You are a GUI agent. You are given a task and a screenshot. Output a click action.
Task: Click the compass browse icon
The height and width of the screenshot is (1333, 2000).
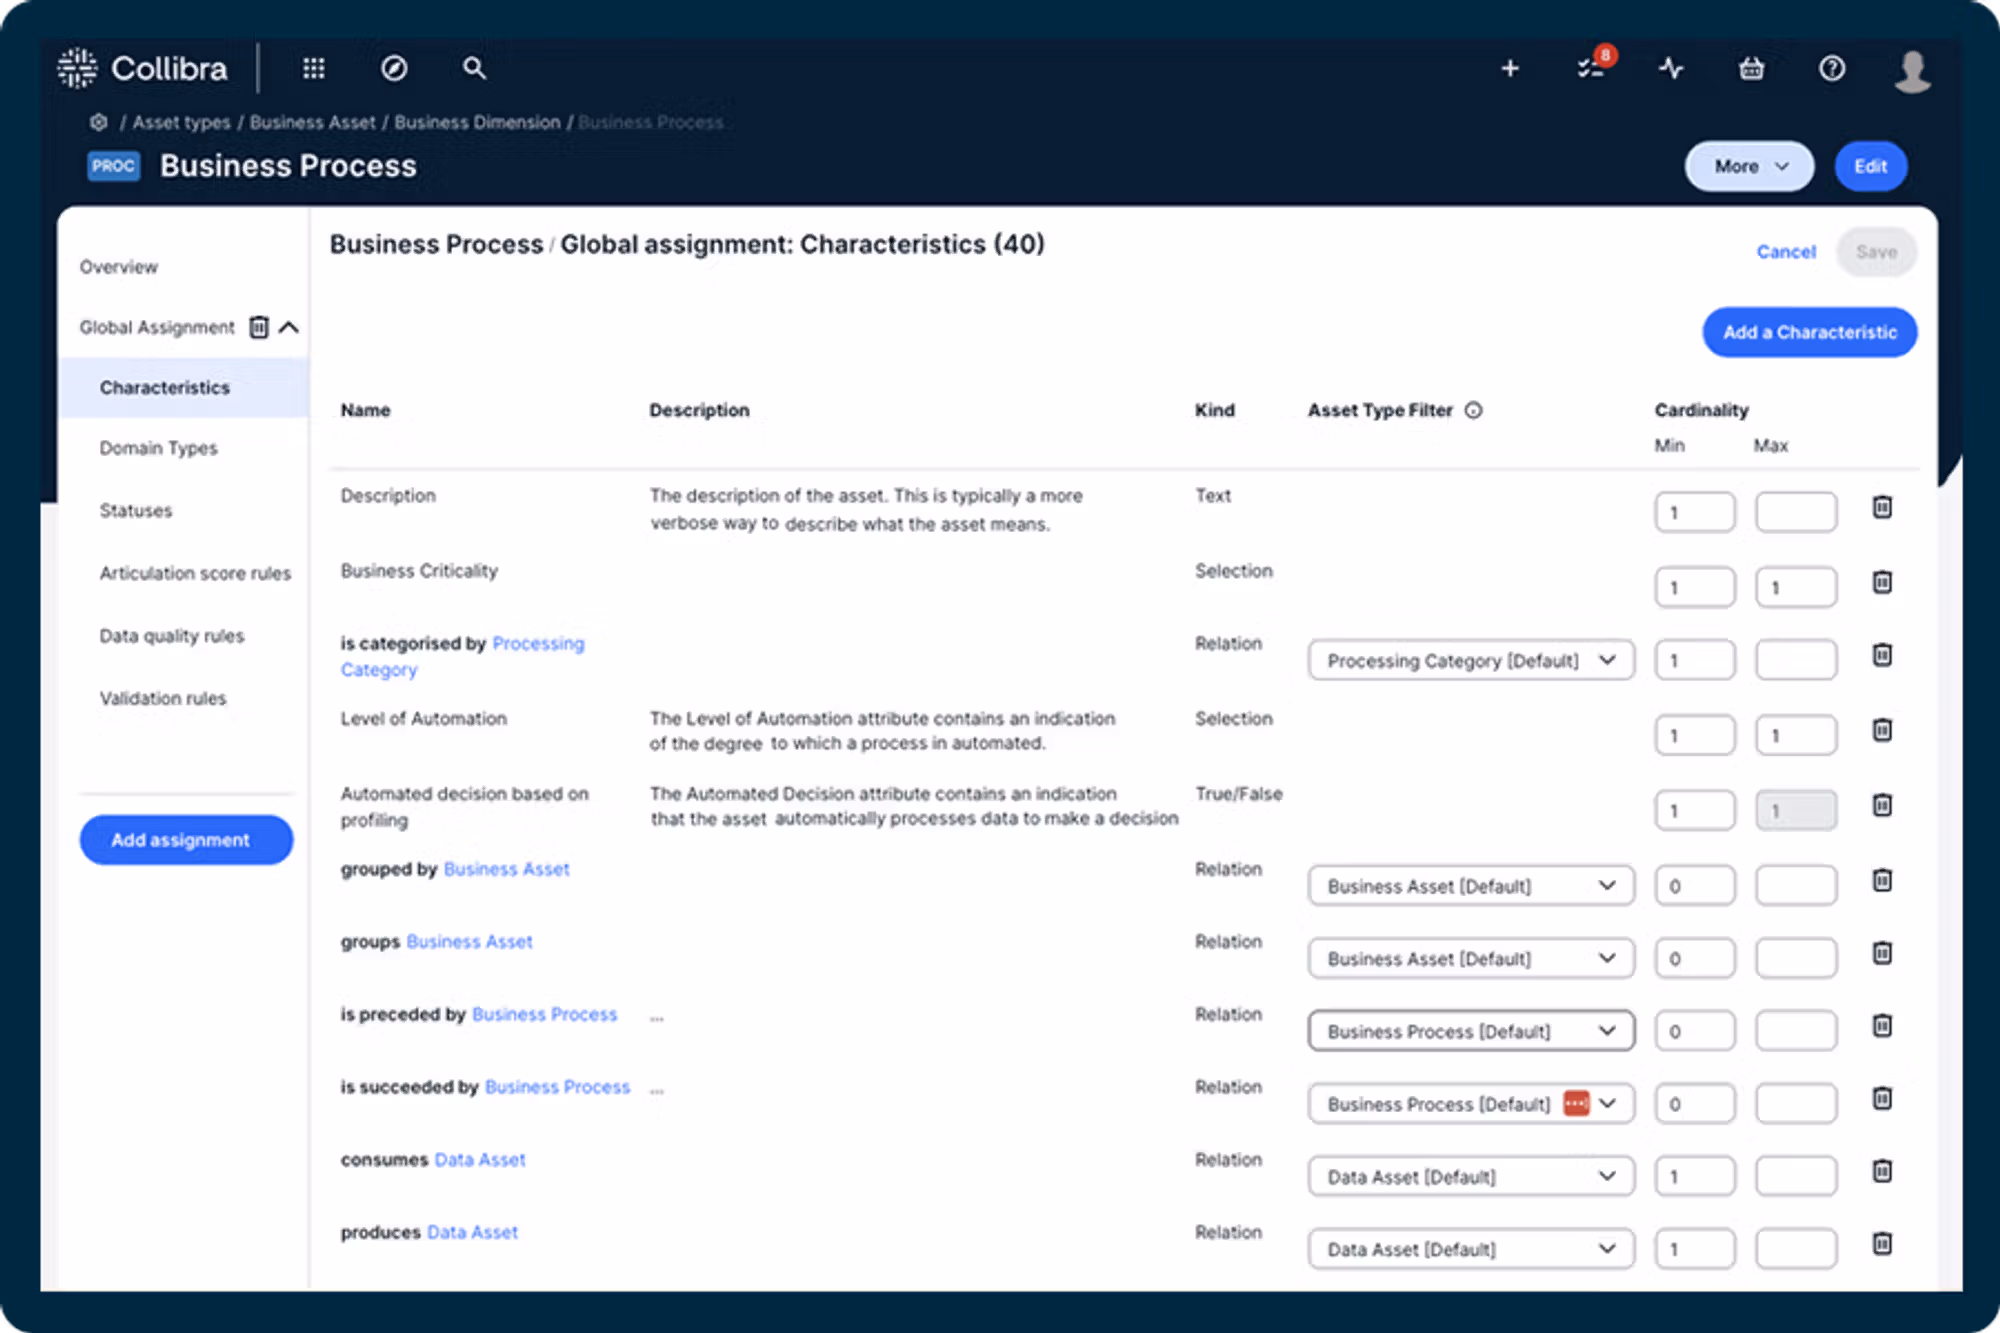point(394,68)
